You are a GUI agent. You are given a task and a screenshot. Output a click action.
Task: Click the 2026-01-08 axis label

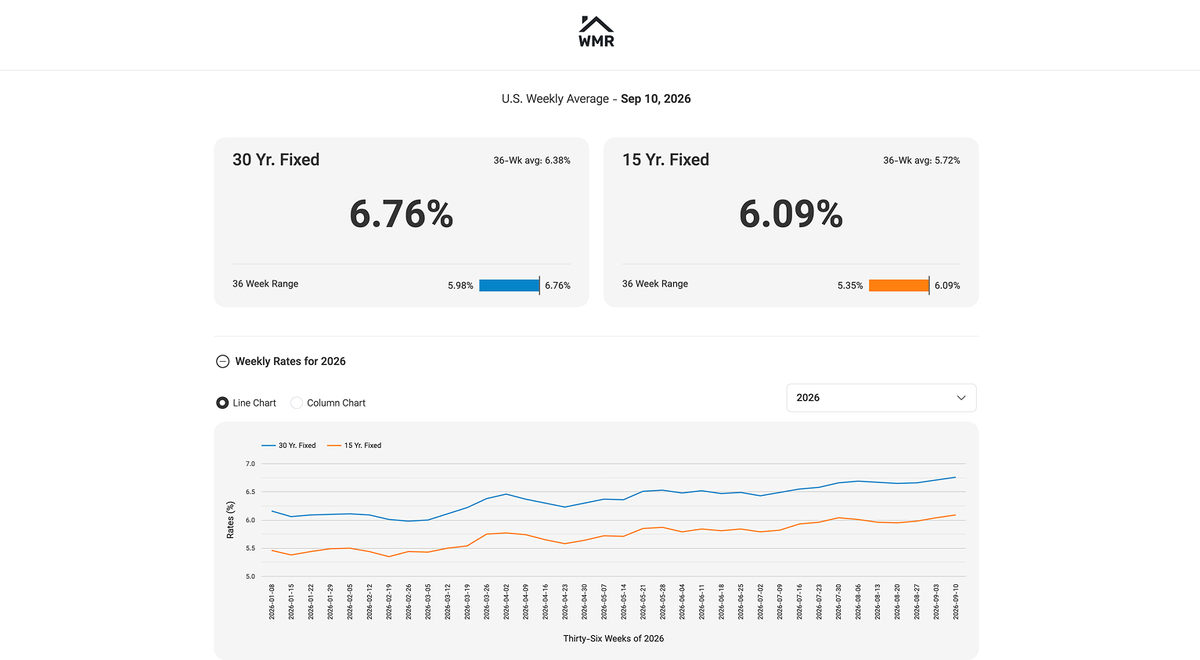click(272, 602)
